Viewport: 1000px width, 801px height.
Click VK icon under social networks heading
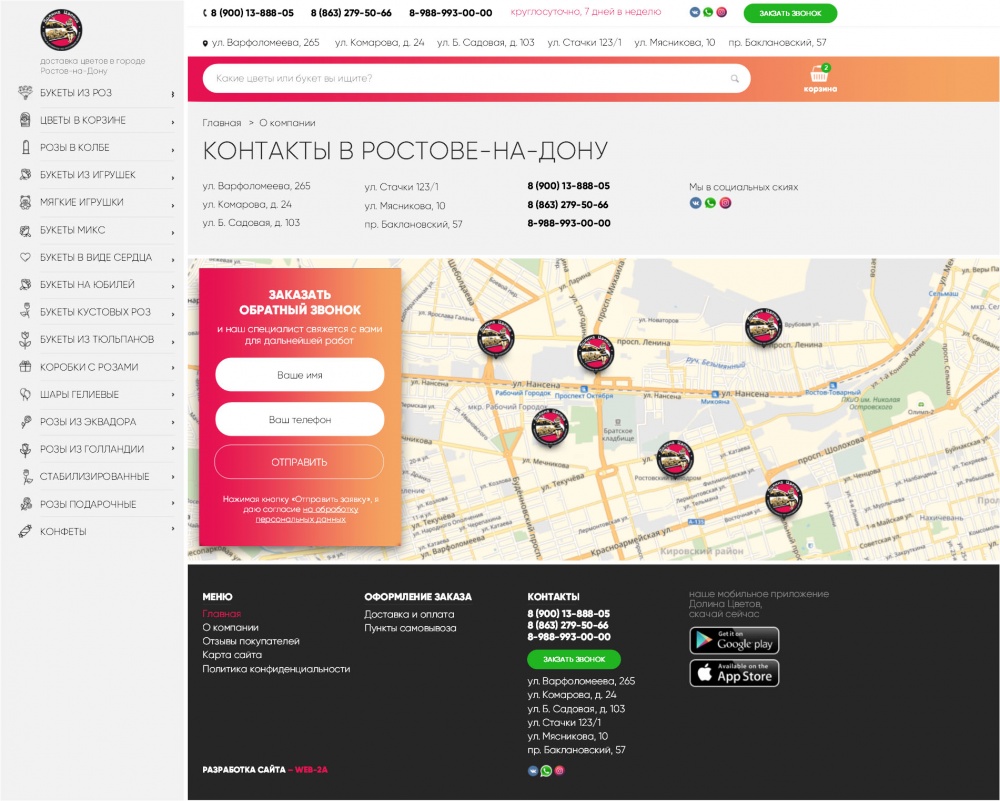[695, 203]
